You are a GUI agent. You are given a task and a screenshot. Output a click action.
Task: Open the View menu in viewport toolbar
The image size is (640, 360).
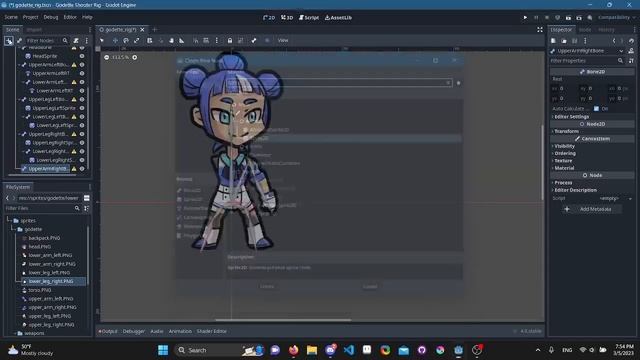[283, 40]
